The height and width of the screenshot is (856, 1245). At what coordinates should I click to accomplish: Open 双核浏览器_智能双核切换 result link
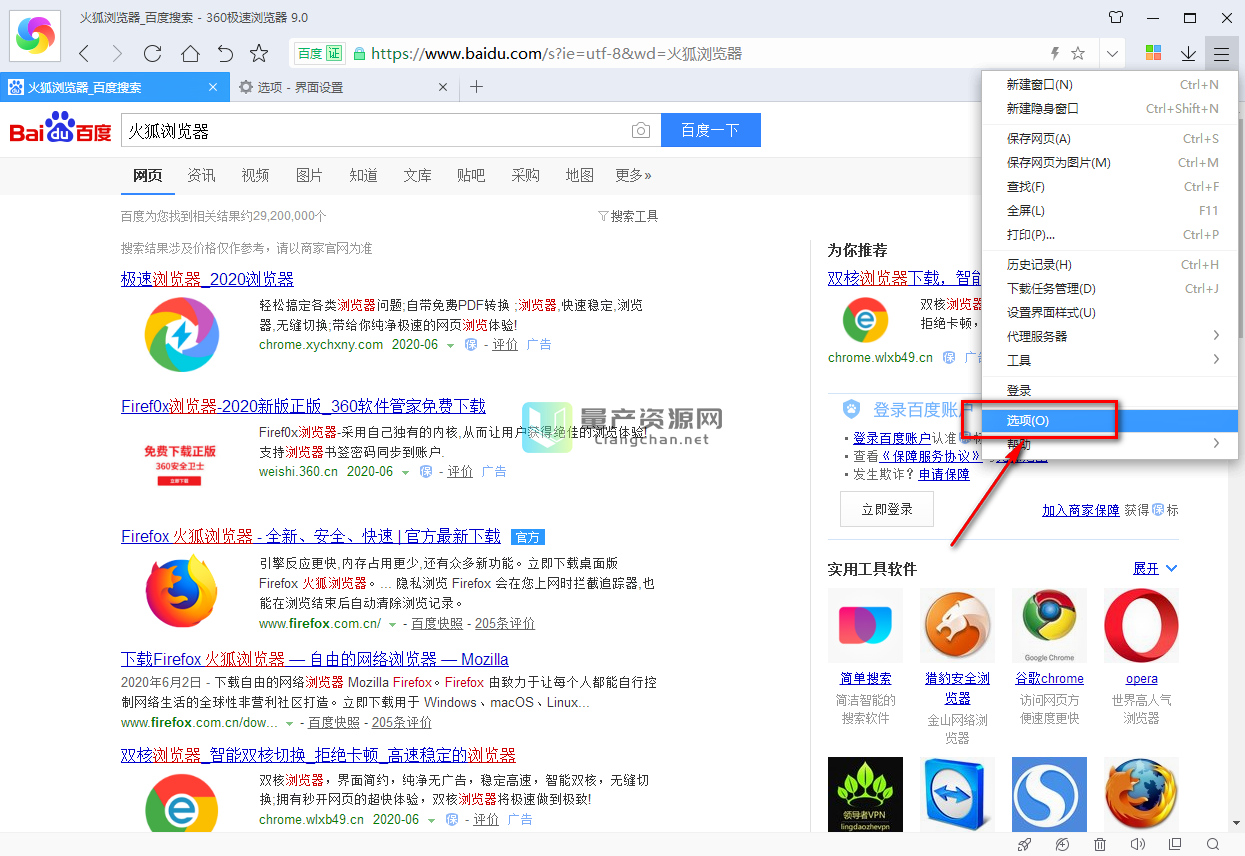pos(318,755)
